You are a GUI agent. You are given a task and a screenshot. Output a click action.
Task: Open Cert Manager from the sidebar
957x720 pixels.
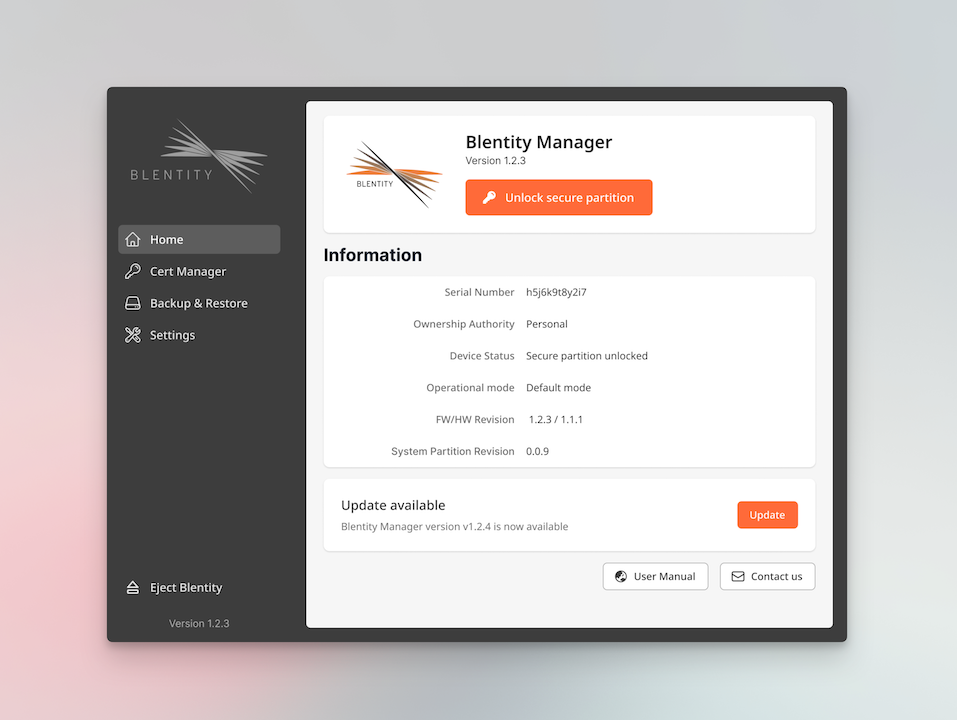[x=187, y=271]
